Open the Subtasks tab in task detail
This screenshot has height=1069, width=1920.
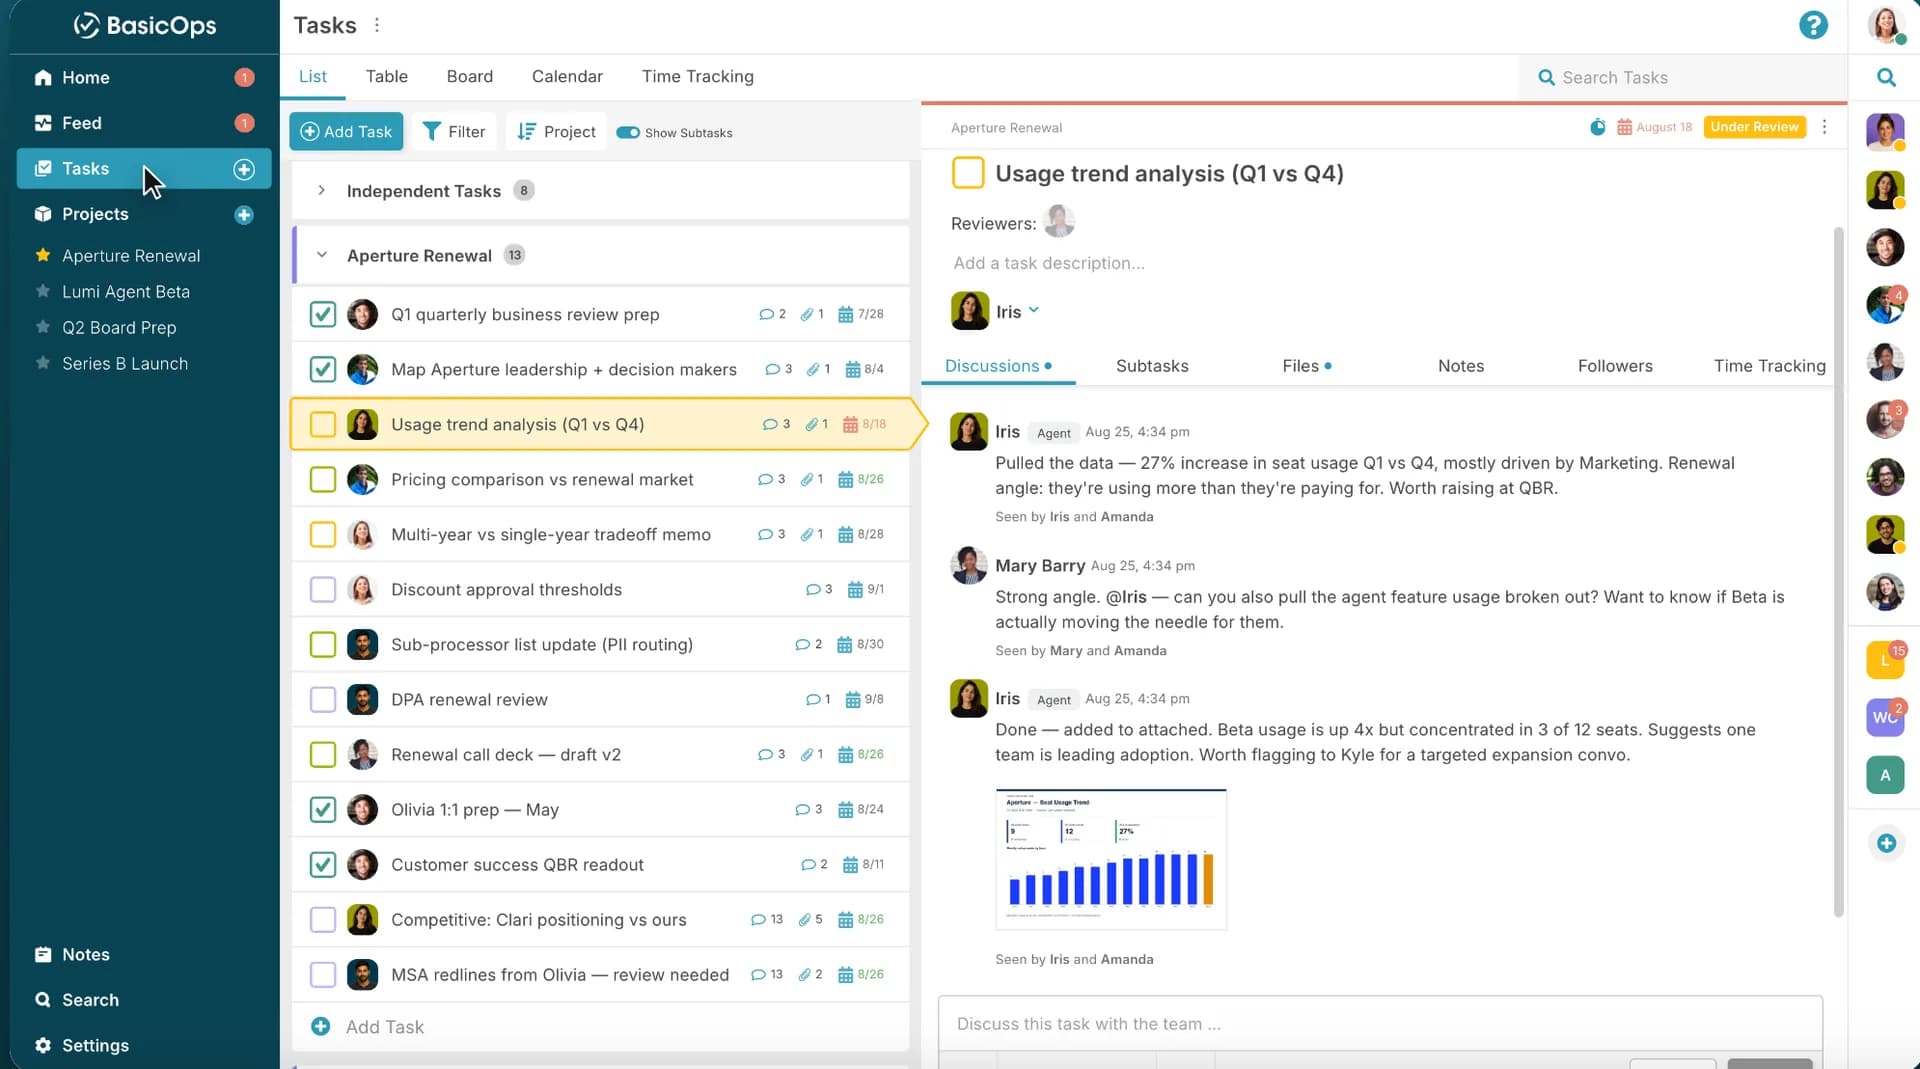(1152, 366)
